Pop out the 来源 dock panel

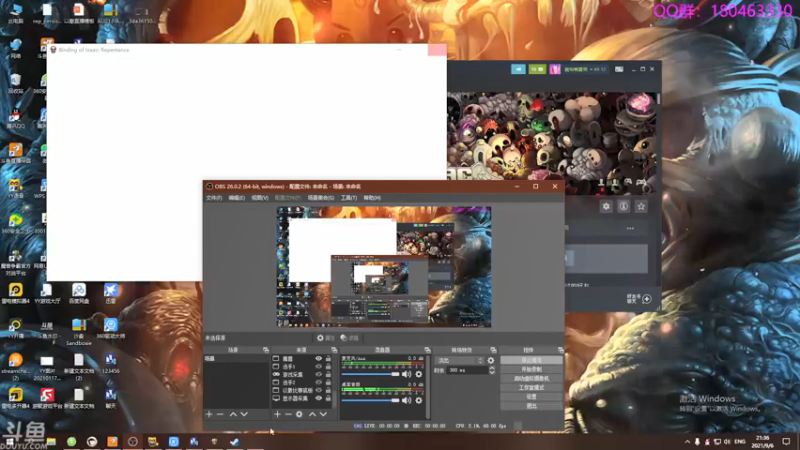coord(334,350)
